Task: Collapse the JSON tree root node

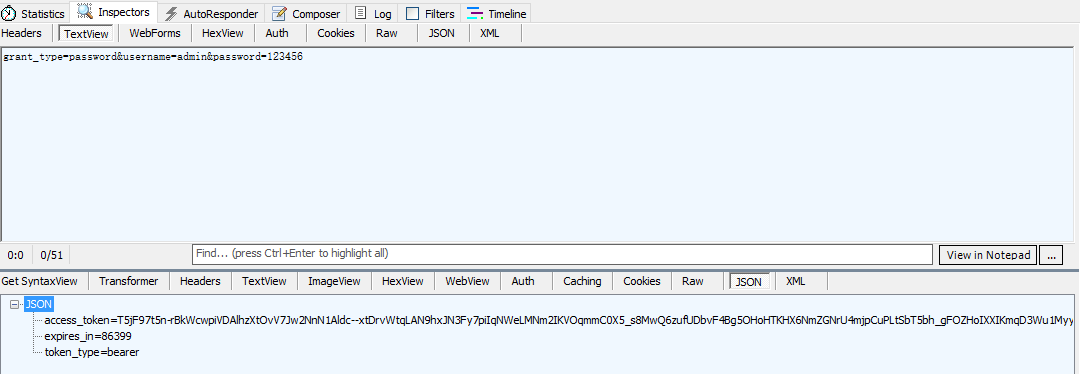Action: (14, 304)
